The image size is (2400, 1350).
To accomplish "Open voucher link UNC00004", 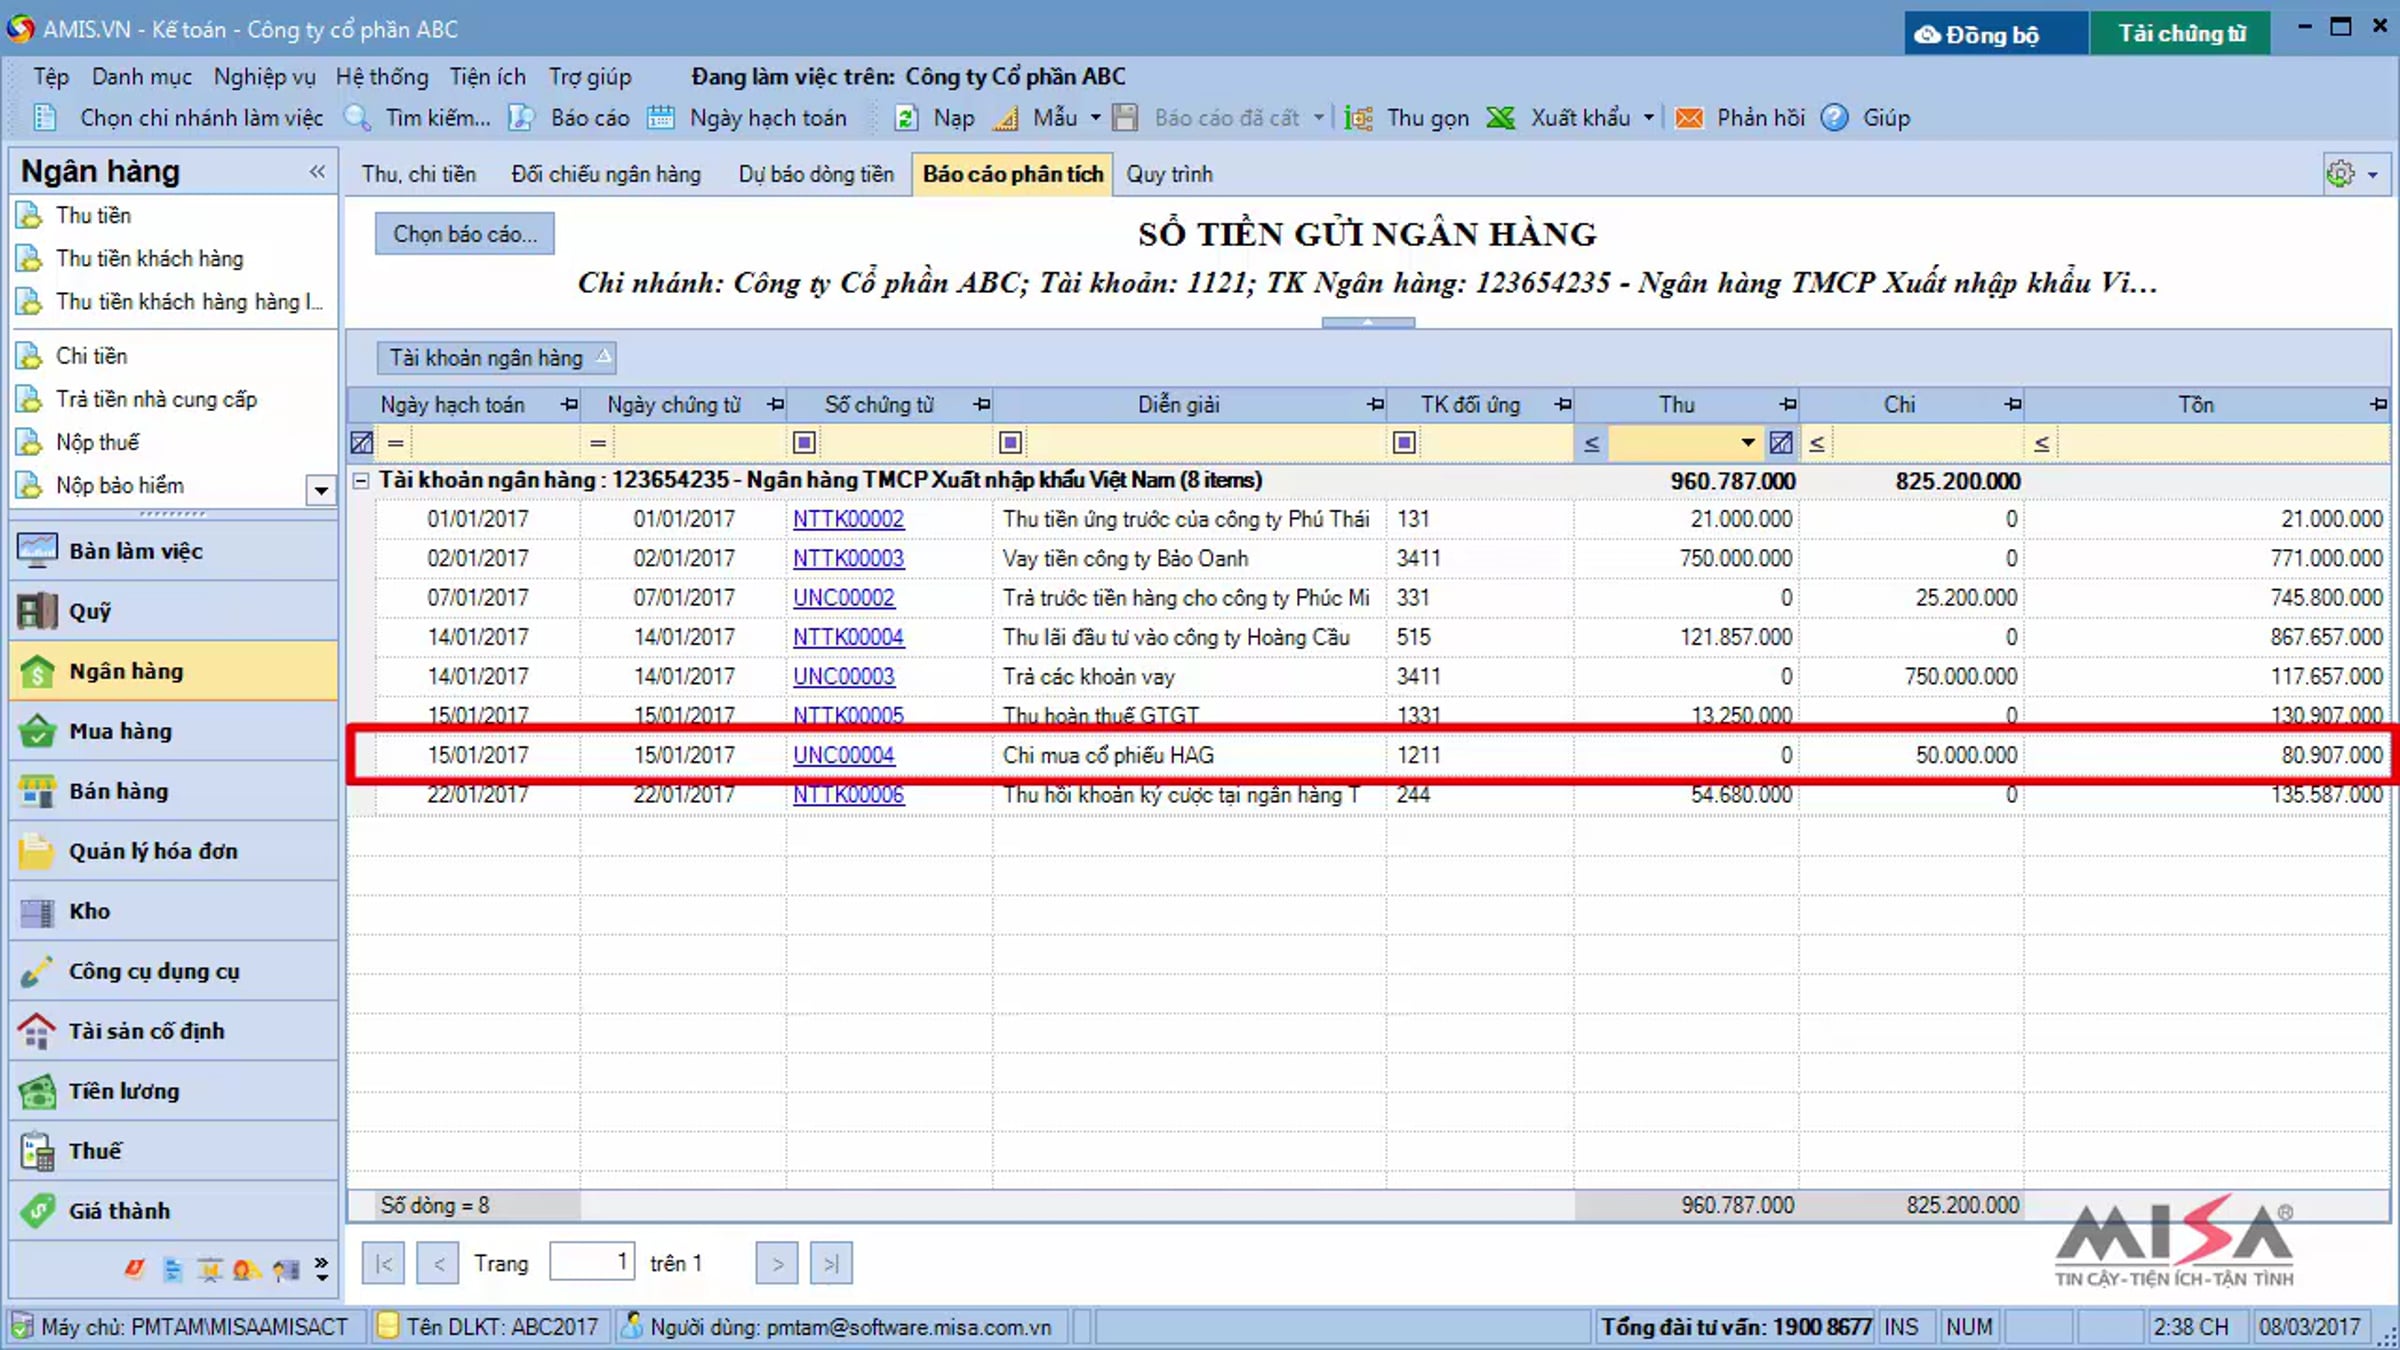I will 843,755.
